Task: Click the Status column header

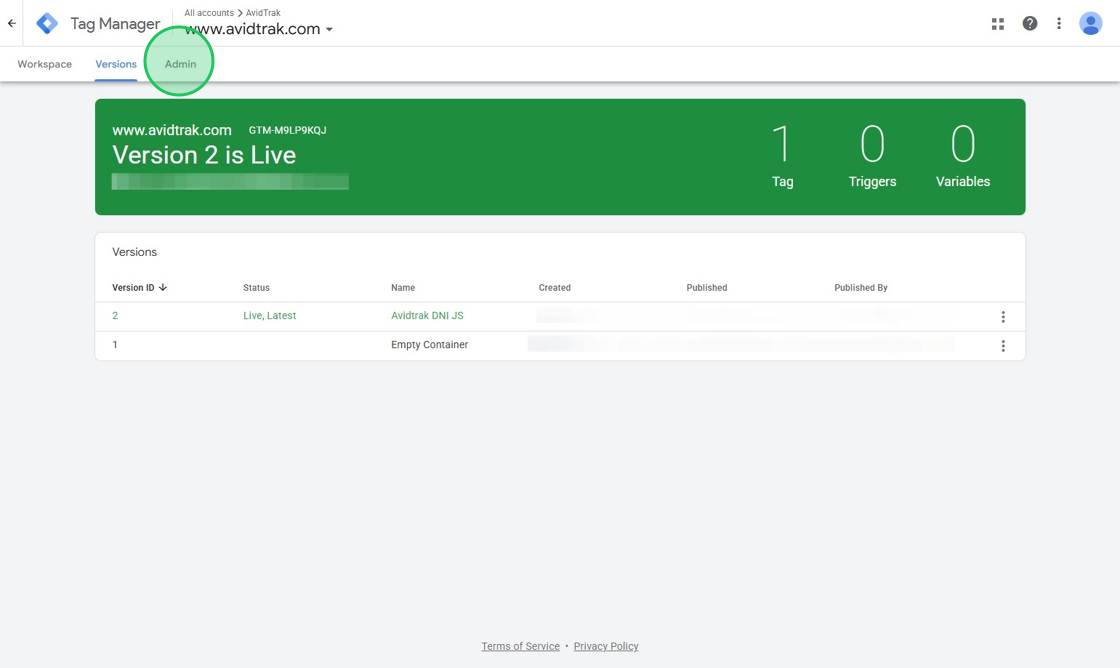Action: tap(256, 288)
